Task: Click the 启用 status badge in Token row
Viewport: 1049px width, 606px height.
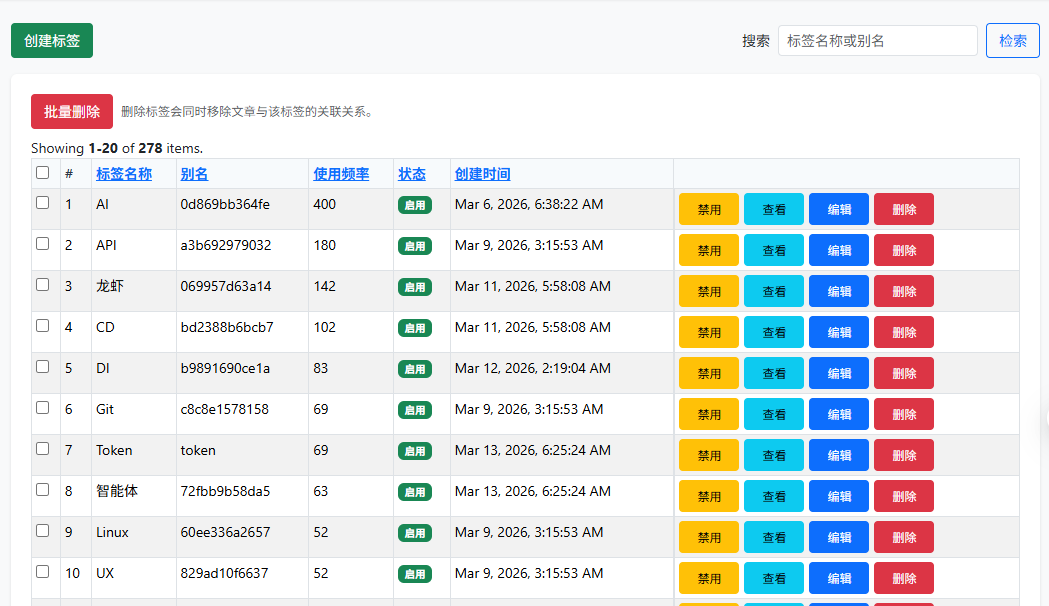Action: tap(415, 451)
